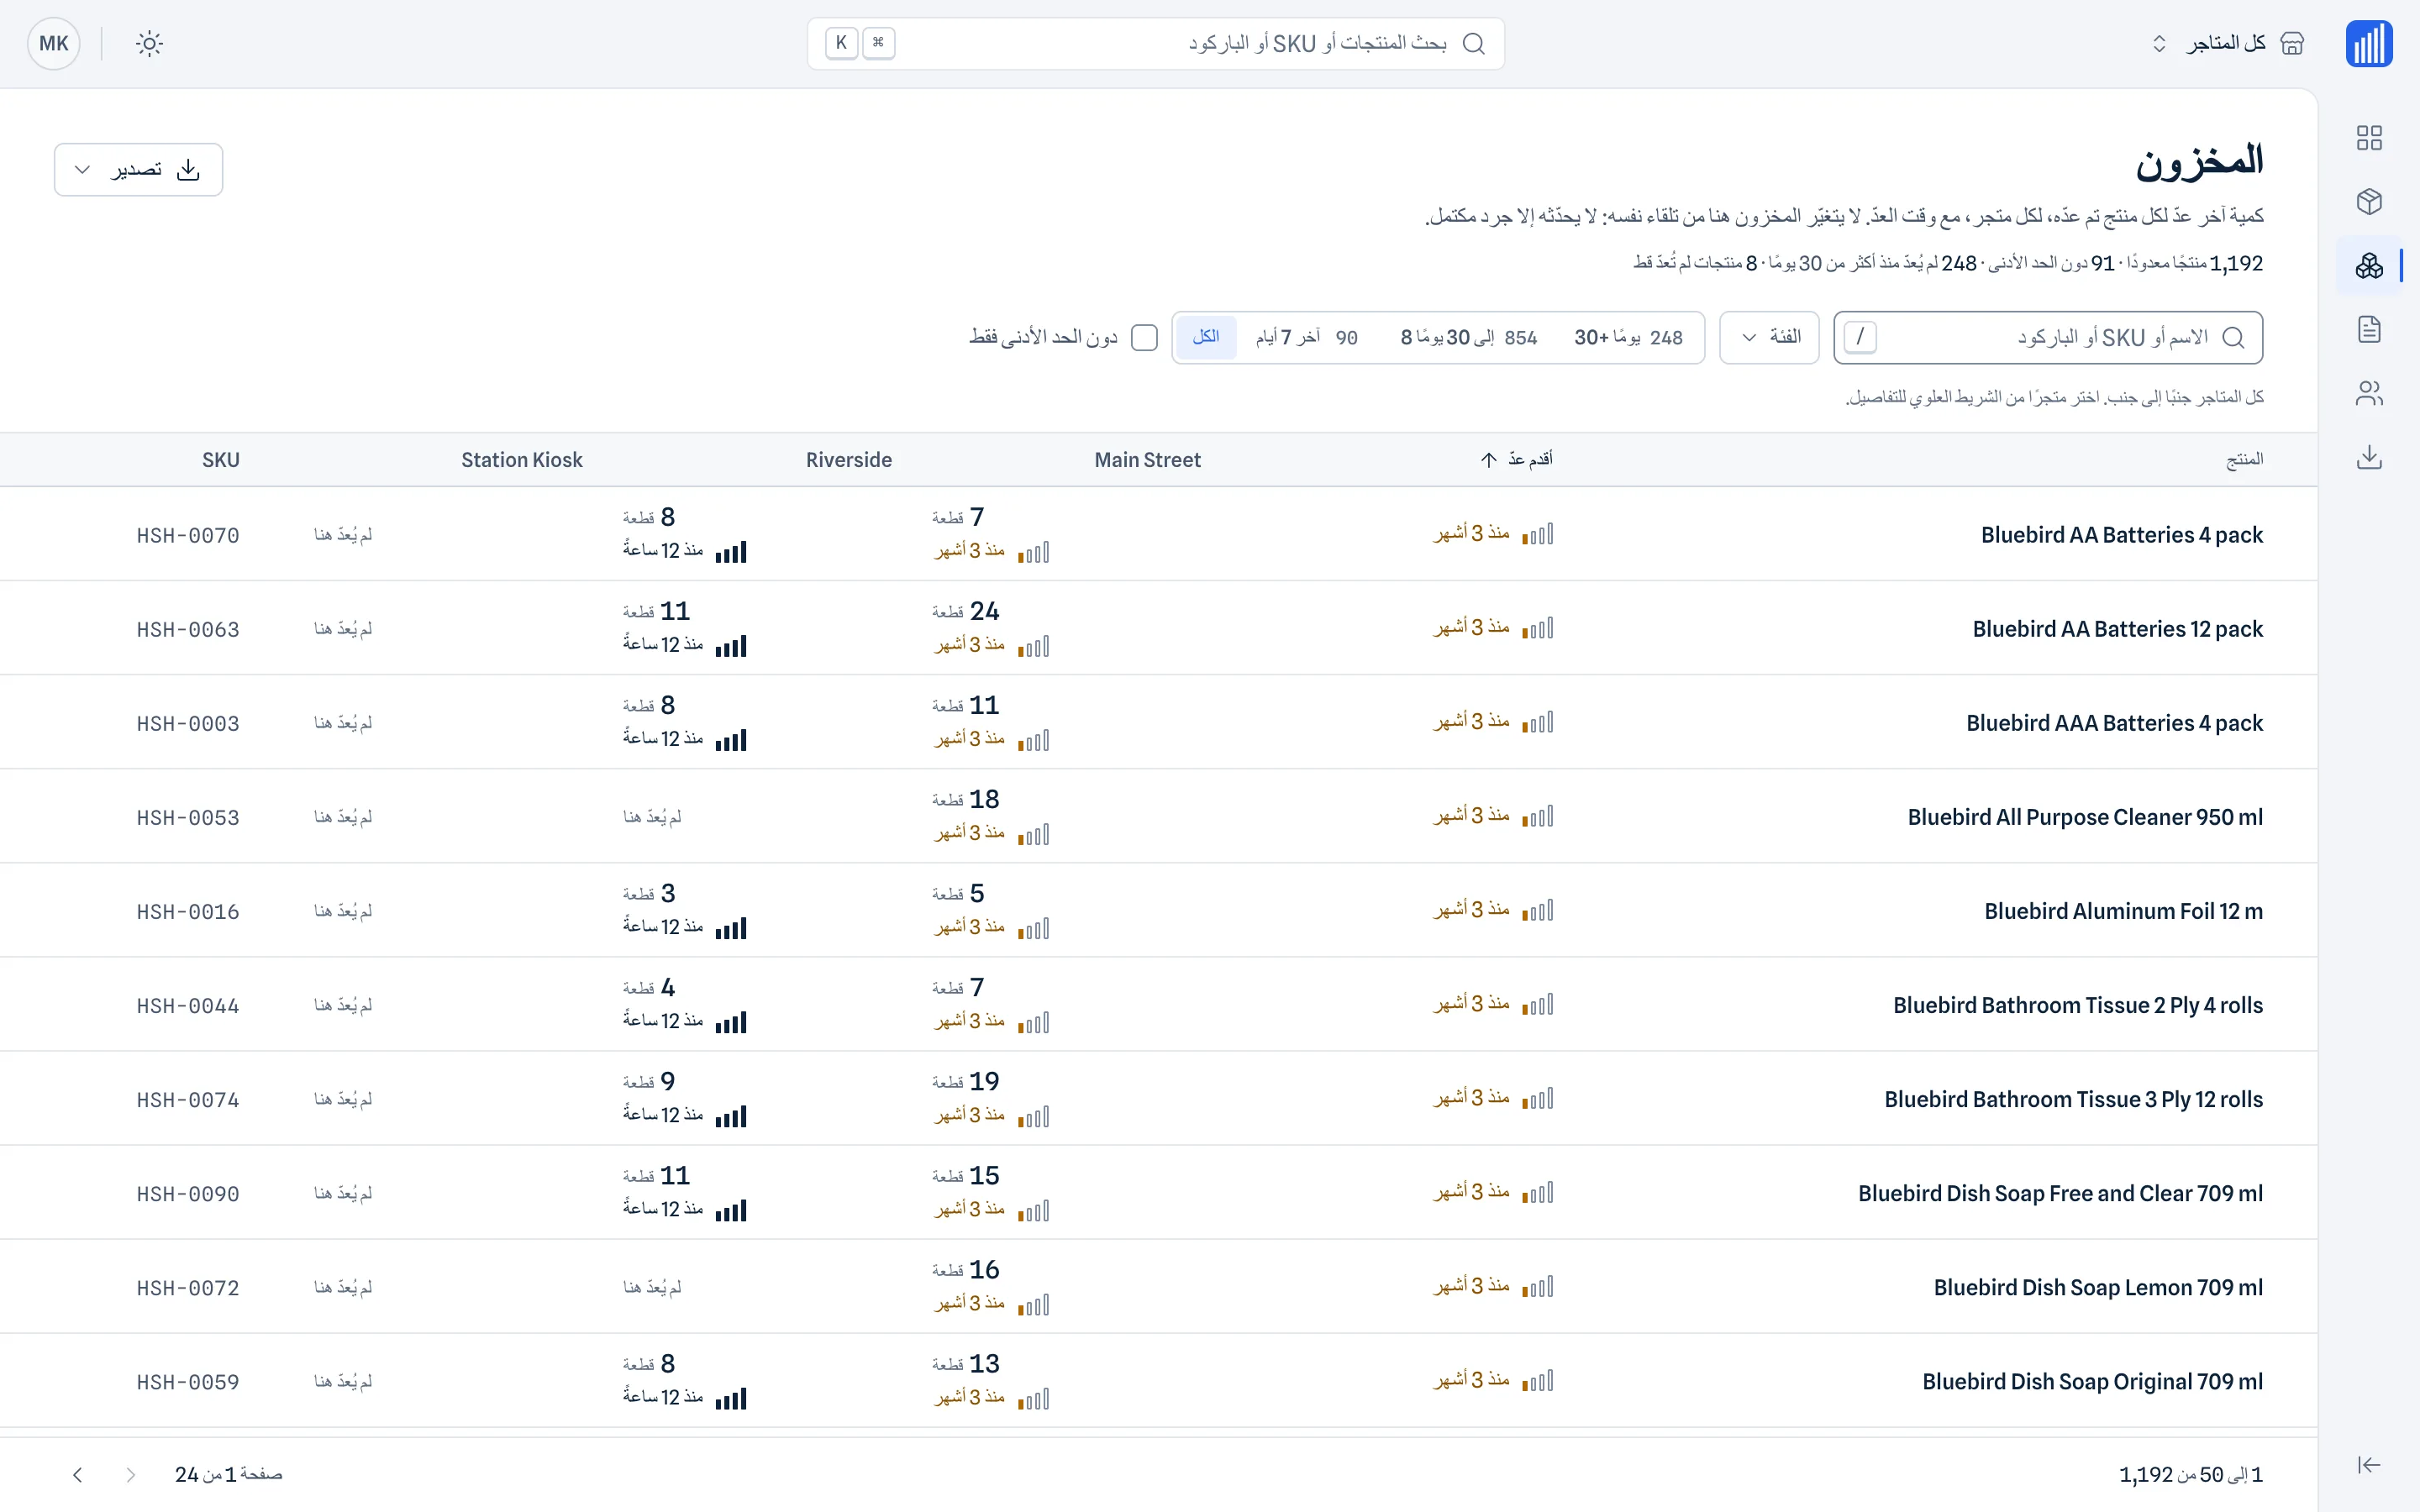
Task: Click the store icon in top bar
Action: 2292,44
